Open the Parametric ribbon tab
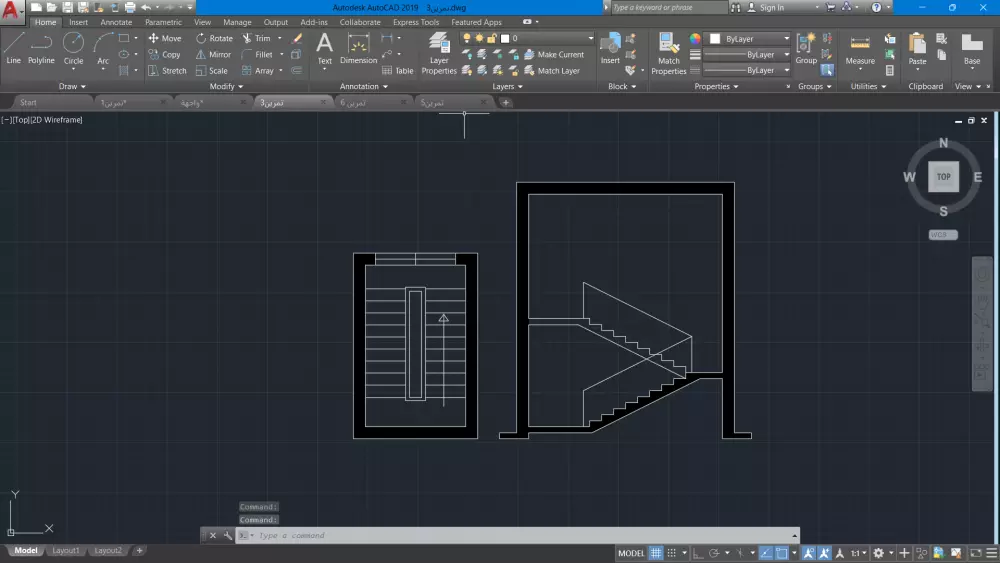The width and height of the screenshot is (1000, 563). pyautogui.click(x=163, y=22)
